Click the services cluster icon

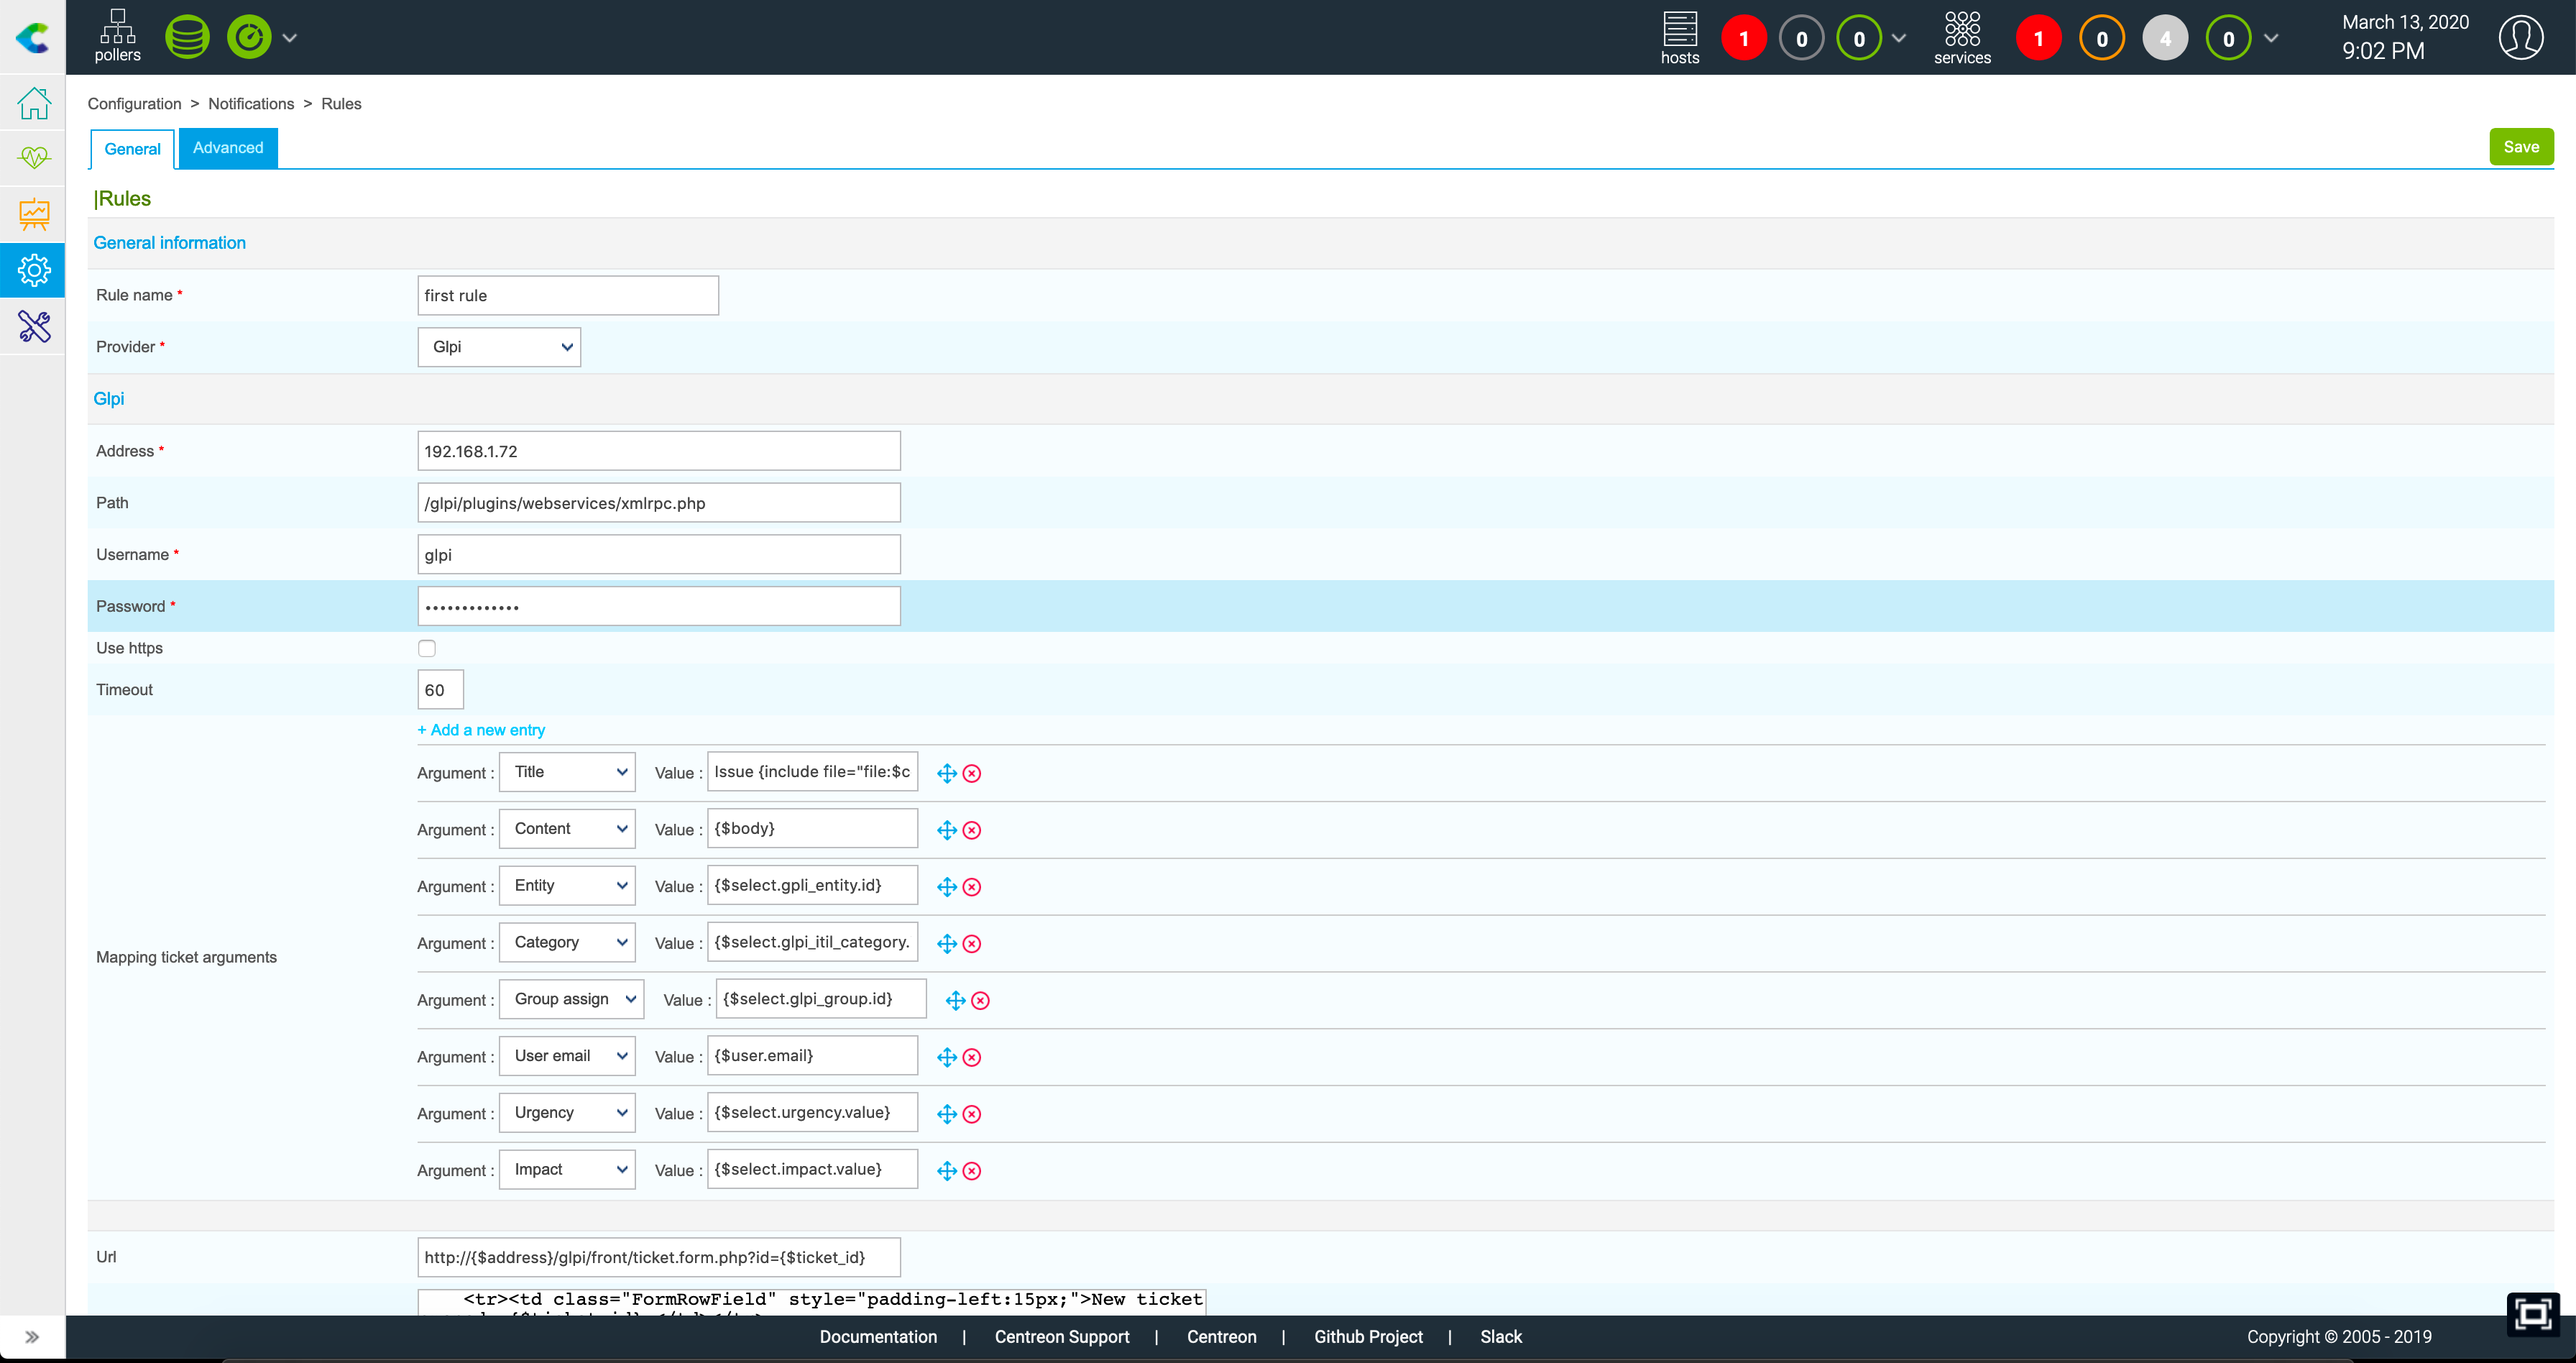click(1962, 29)
